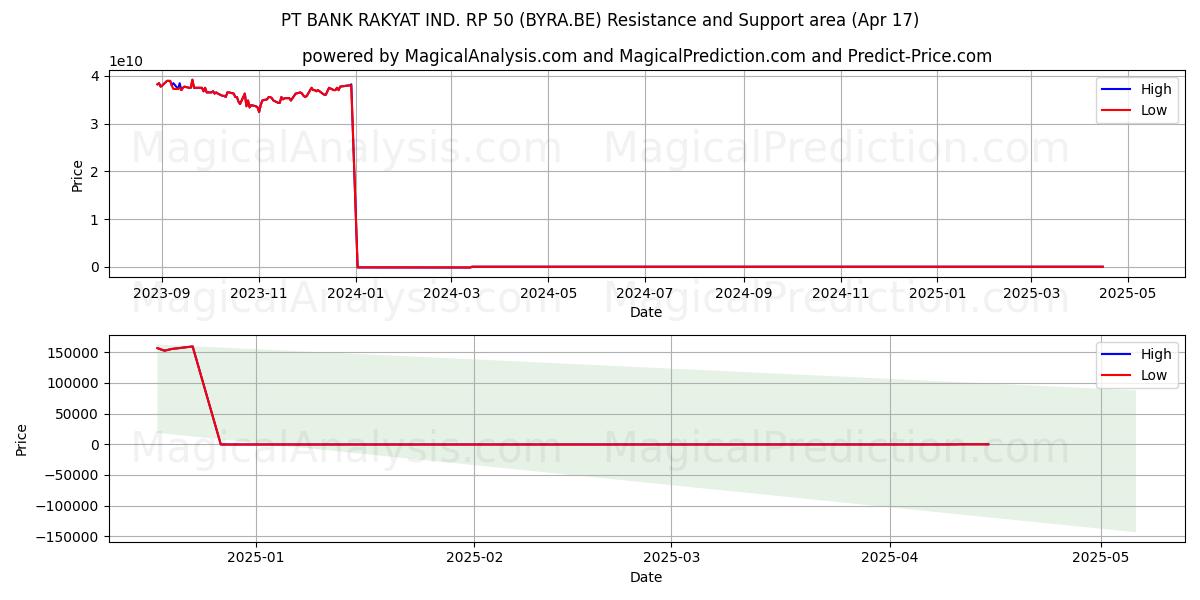Viewport: 1200px width, 600px height.
Task: Click the '1e10' scale label
Action: (x=126, y=61)
